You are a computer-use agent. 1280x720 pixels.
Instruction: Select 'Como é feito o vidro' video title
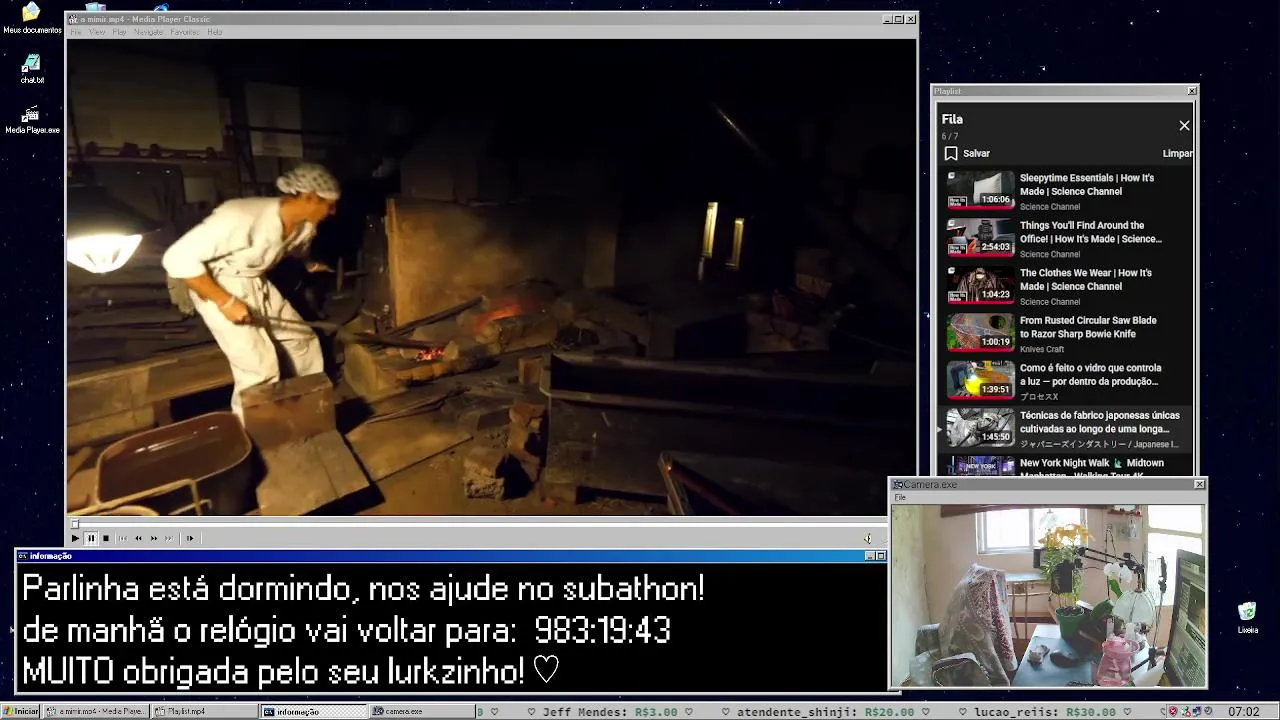pyautogui.click(x=1091, y=375)
